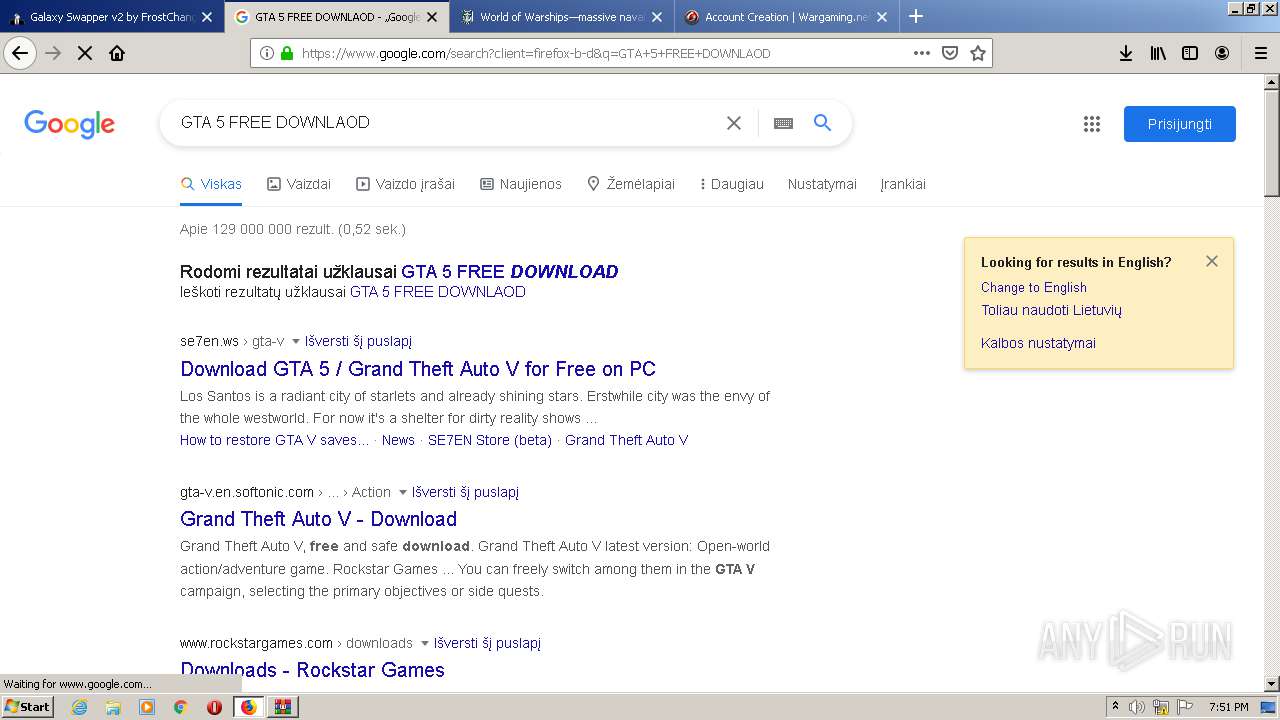Stop loading the current page
The image size is (1280, 720).
[x=85, y=53]
